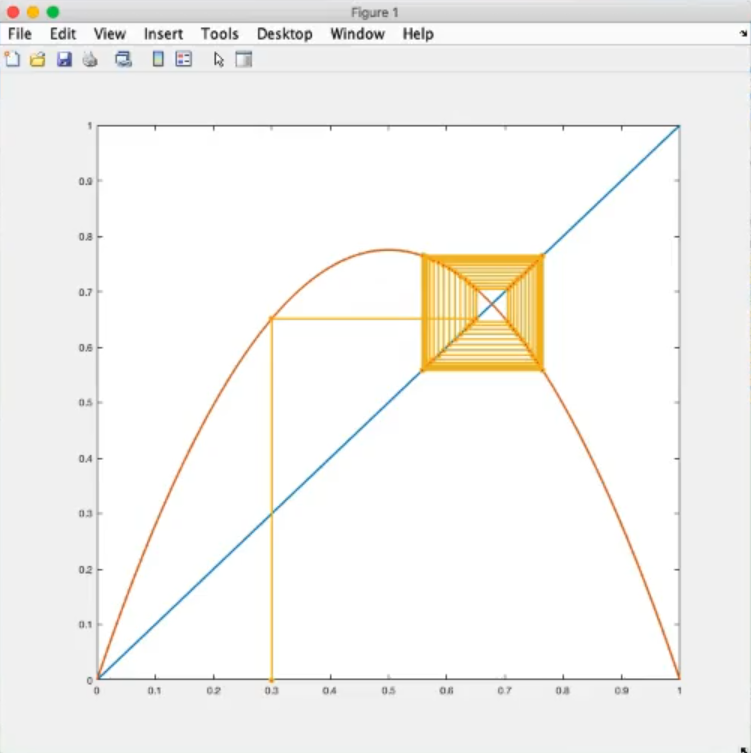Screen dimensions: 751x753
Task: Click the dock figure arrow in menu bar
Action: coord(743,34)
